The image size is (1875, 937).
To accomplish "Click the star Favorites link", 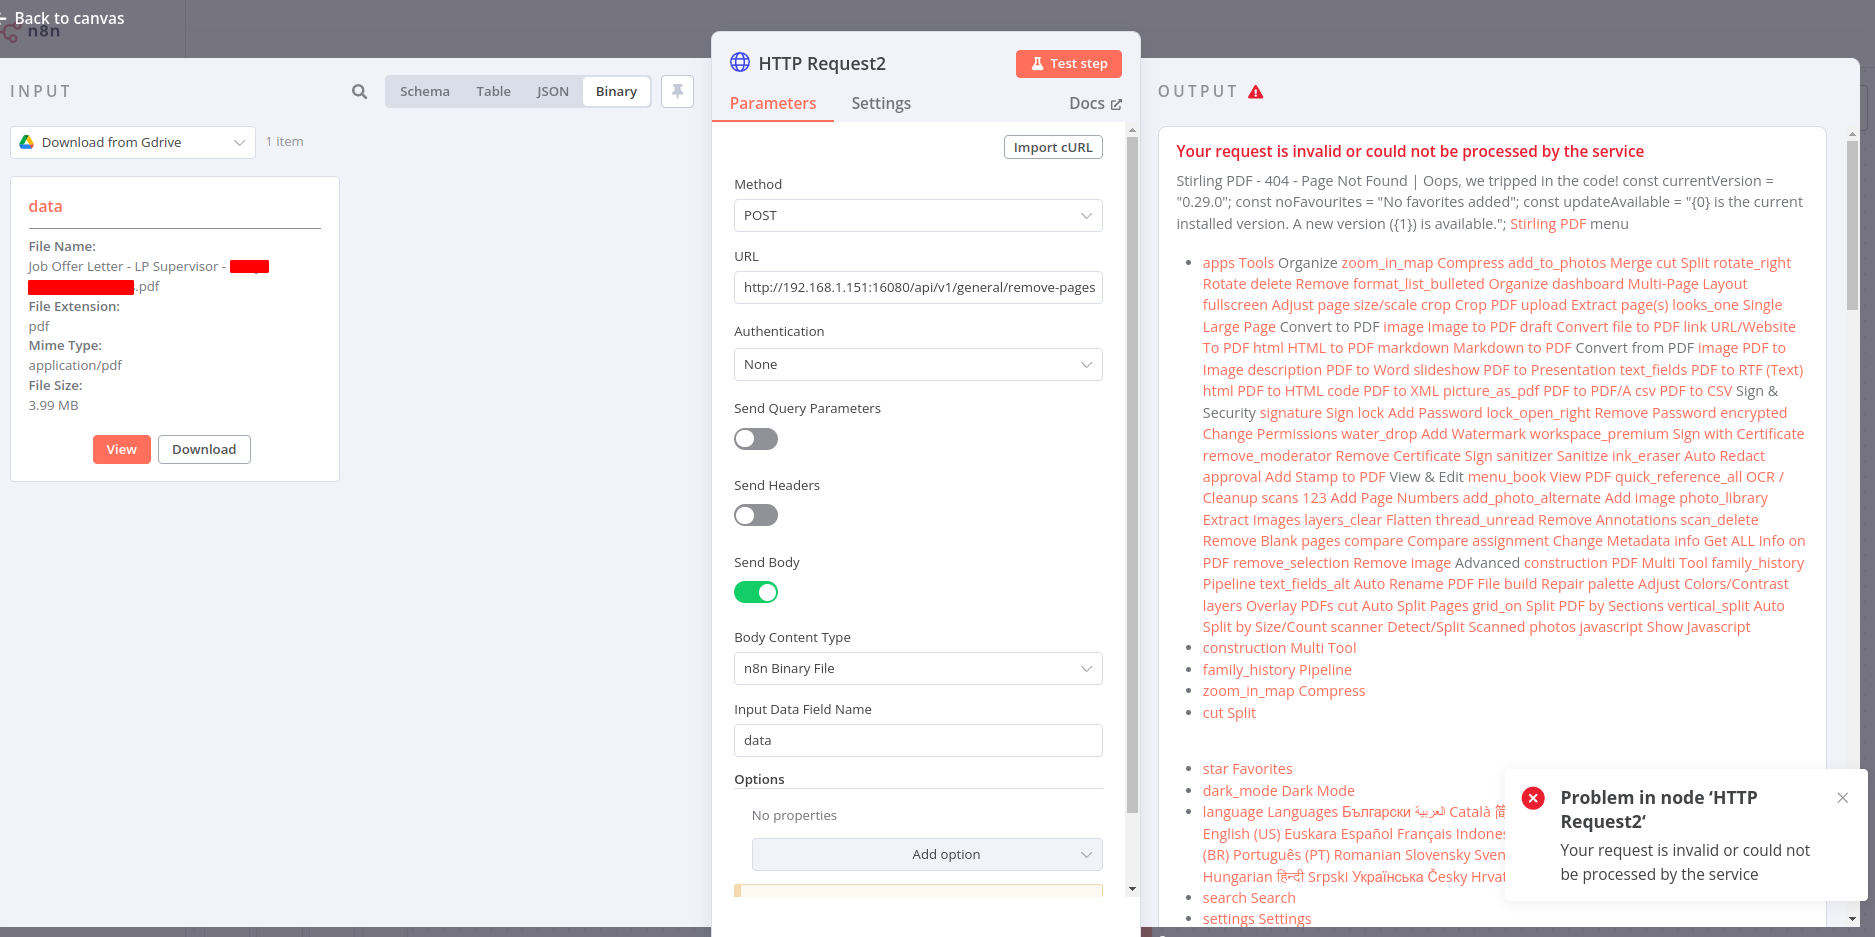I will (x=1247, y=769).
